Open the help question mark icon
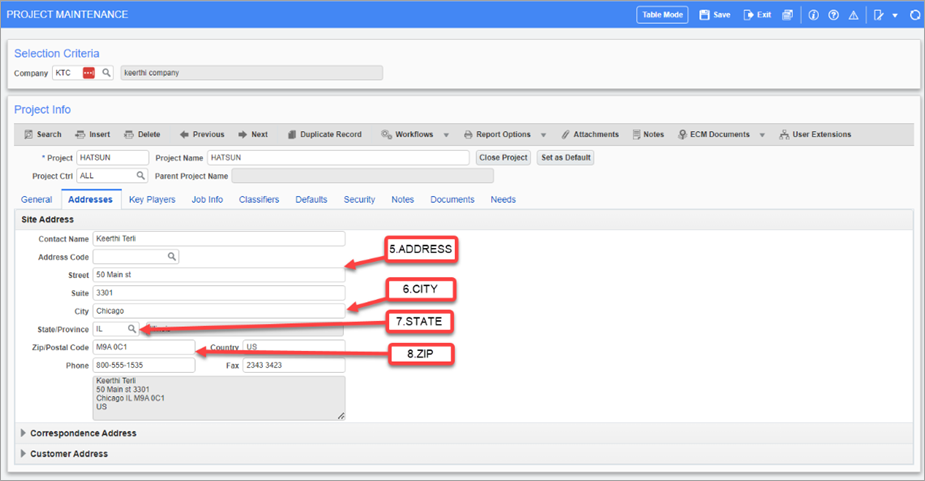This screenshot has width=925, height=481. click(833, 15)
